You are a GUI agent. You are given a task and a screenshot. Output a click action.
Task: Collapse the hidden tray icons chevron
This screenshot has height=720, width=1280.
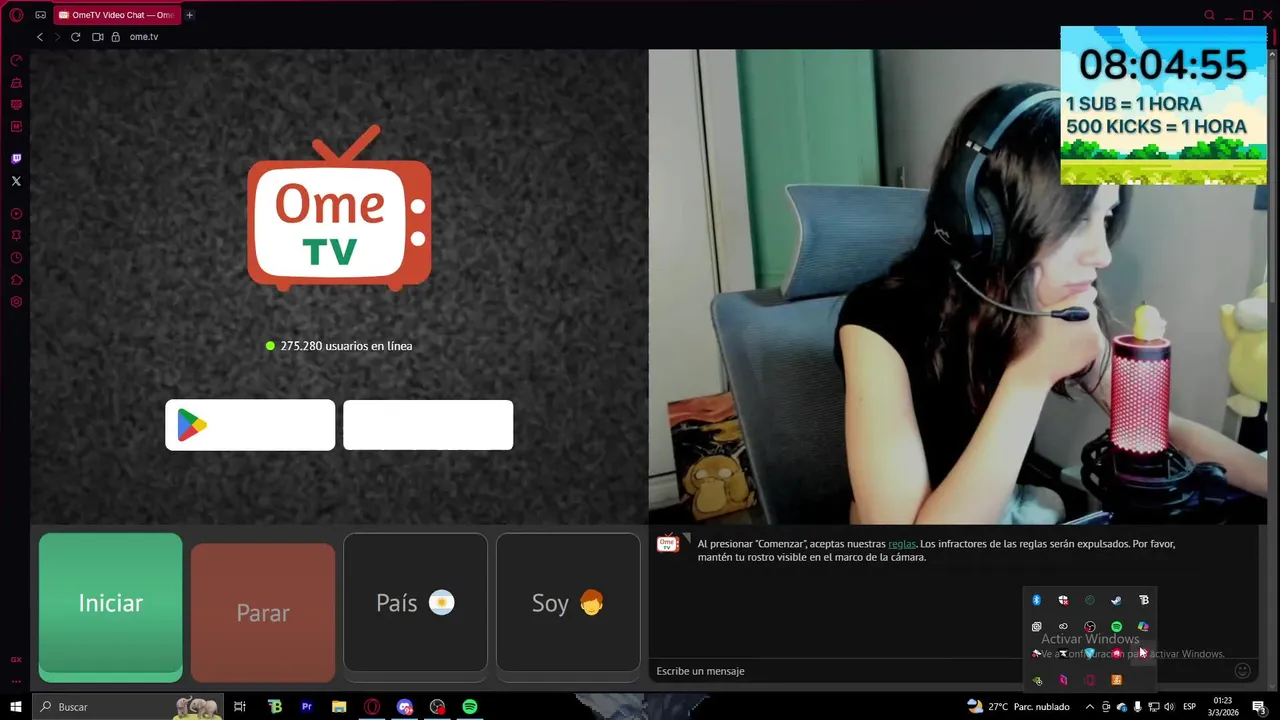pos(1090,707)
